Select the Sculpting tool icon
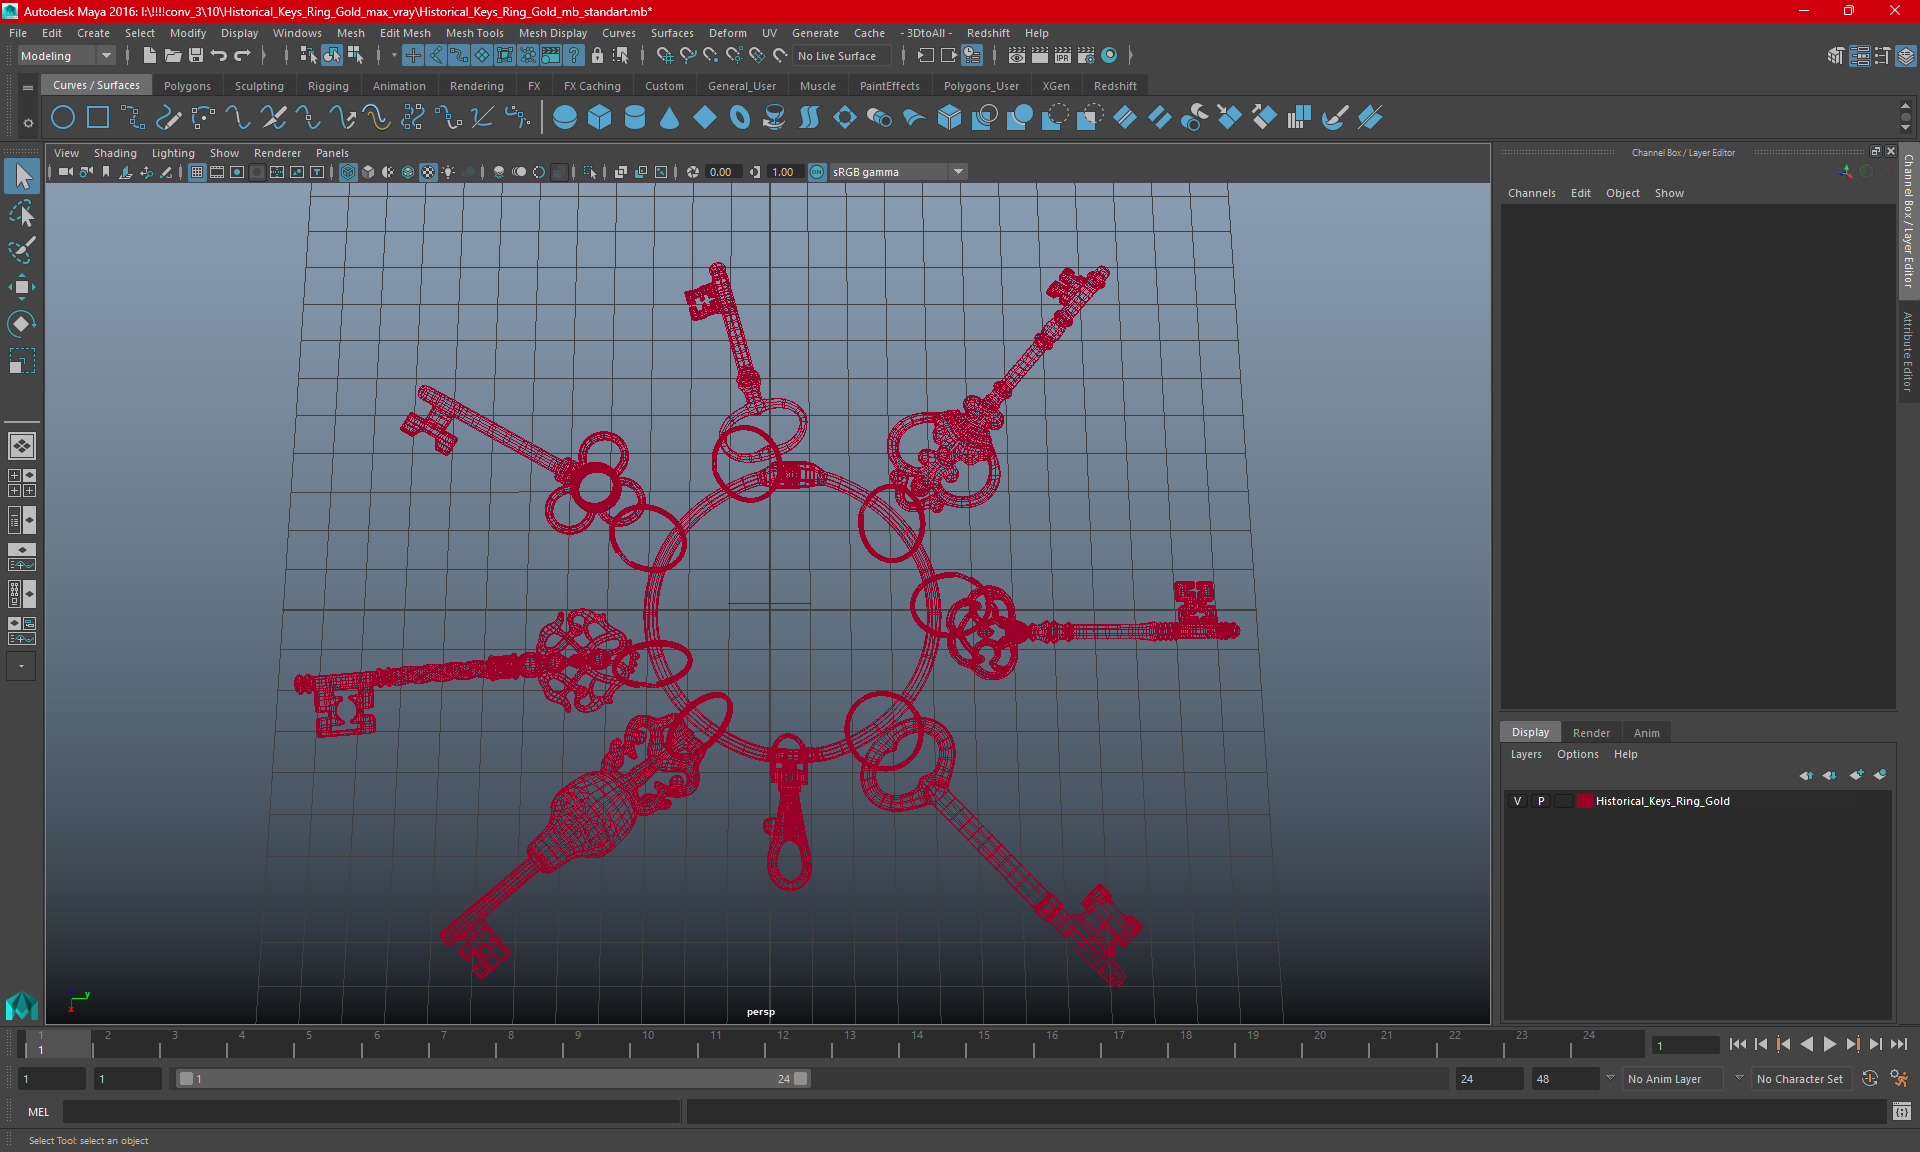 tap(259, 85)
